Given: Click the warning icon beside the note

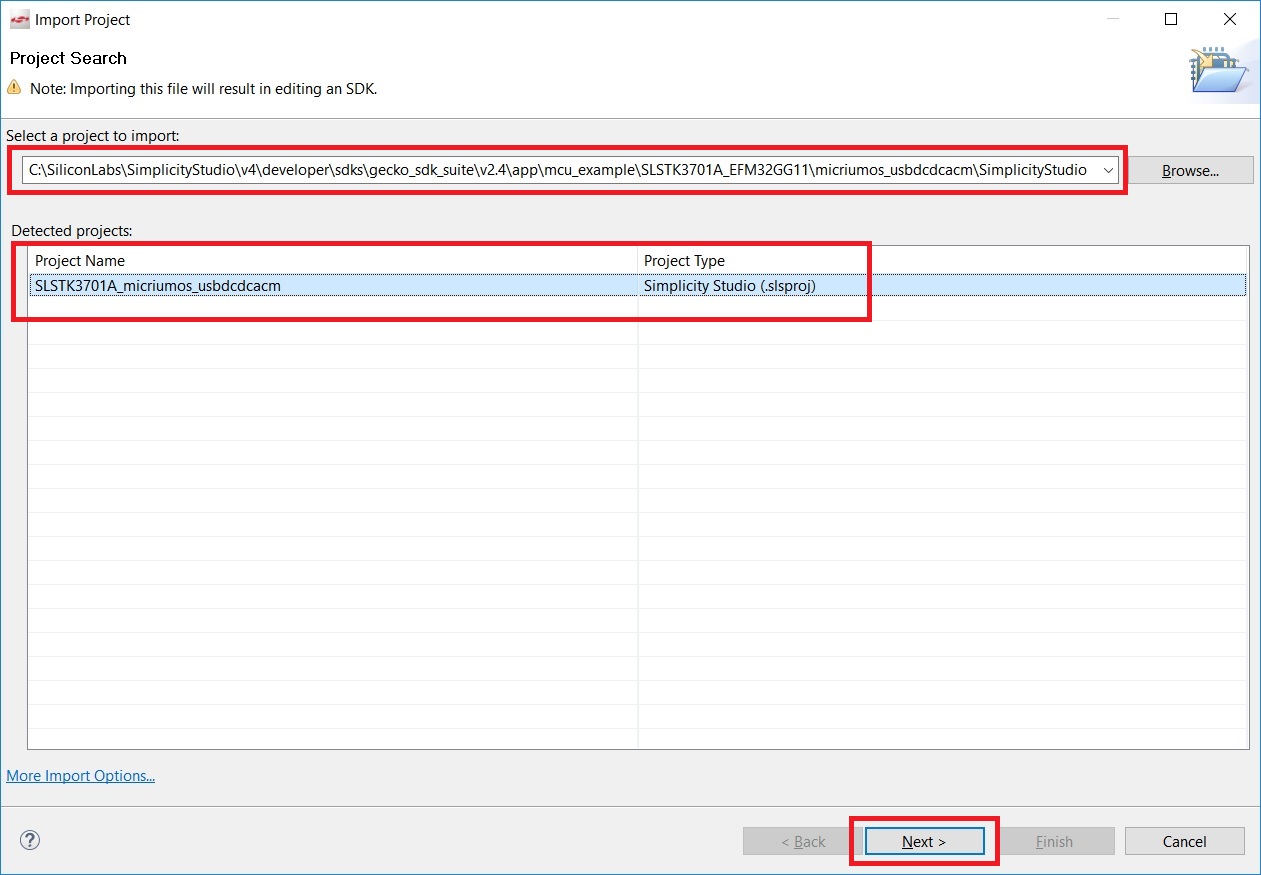Looking at the screenshot, I should point(15,87).
